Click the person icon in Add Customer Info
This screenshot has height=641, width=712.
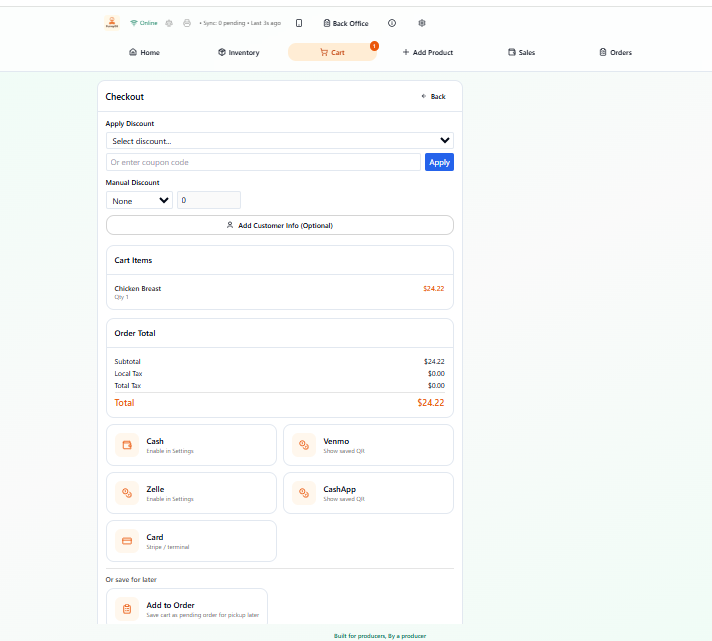click(230, 225)
